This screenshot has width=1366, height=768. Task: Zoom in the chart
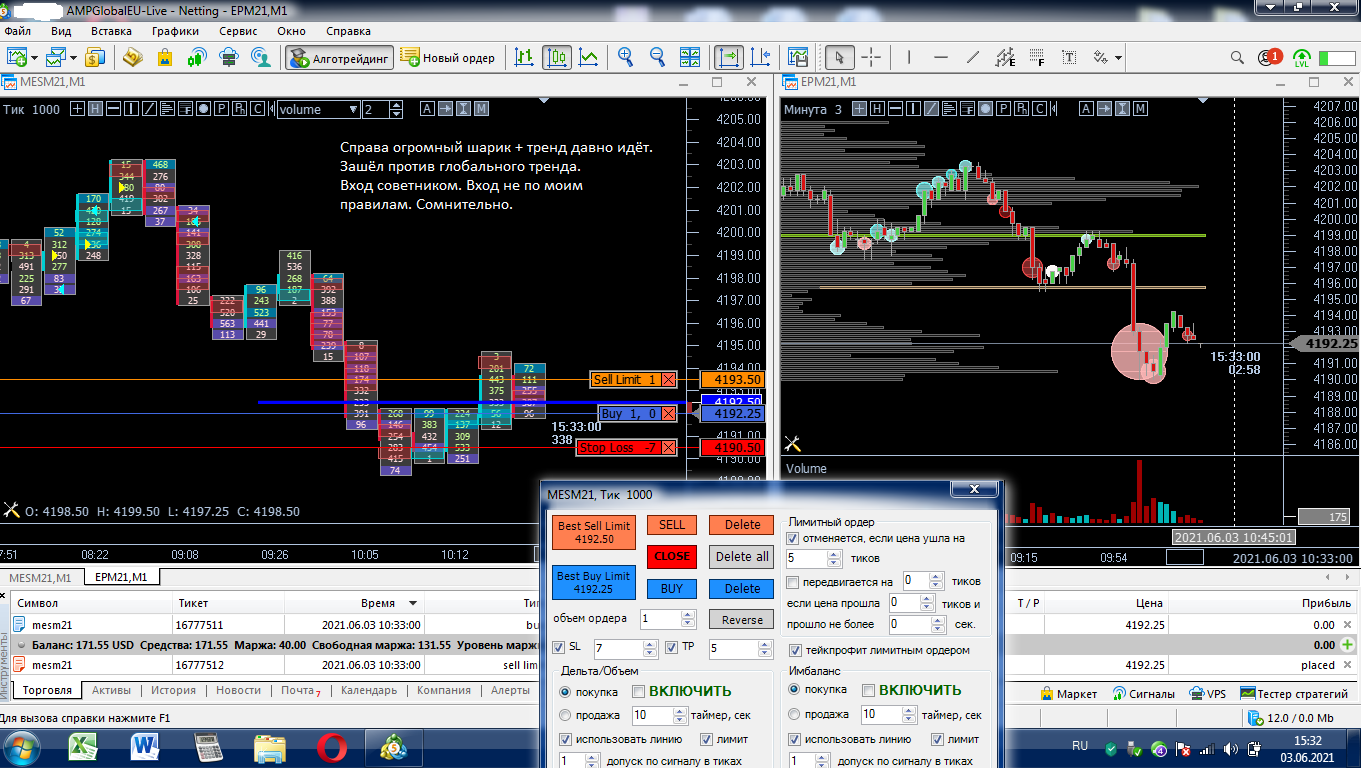(625, 57)
